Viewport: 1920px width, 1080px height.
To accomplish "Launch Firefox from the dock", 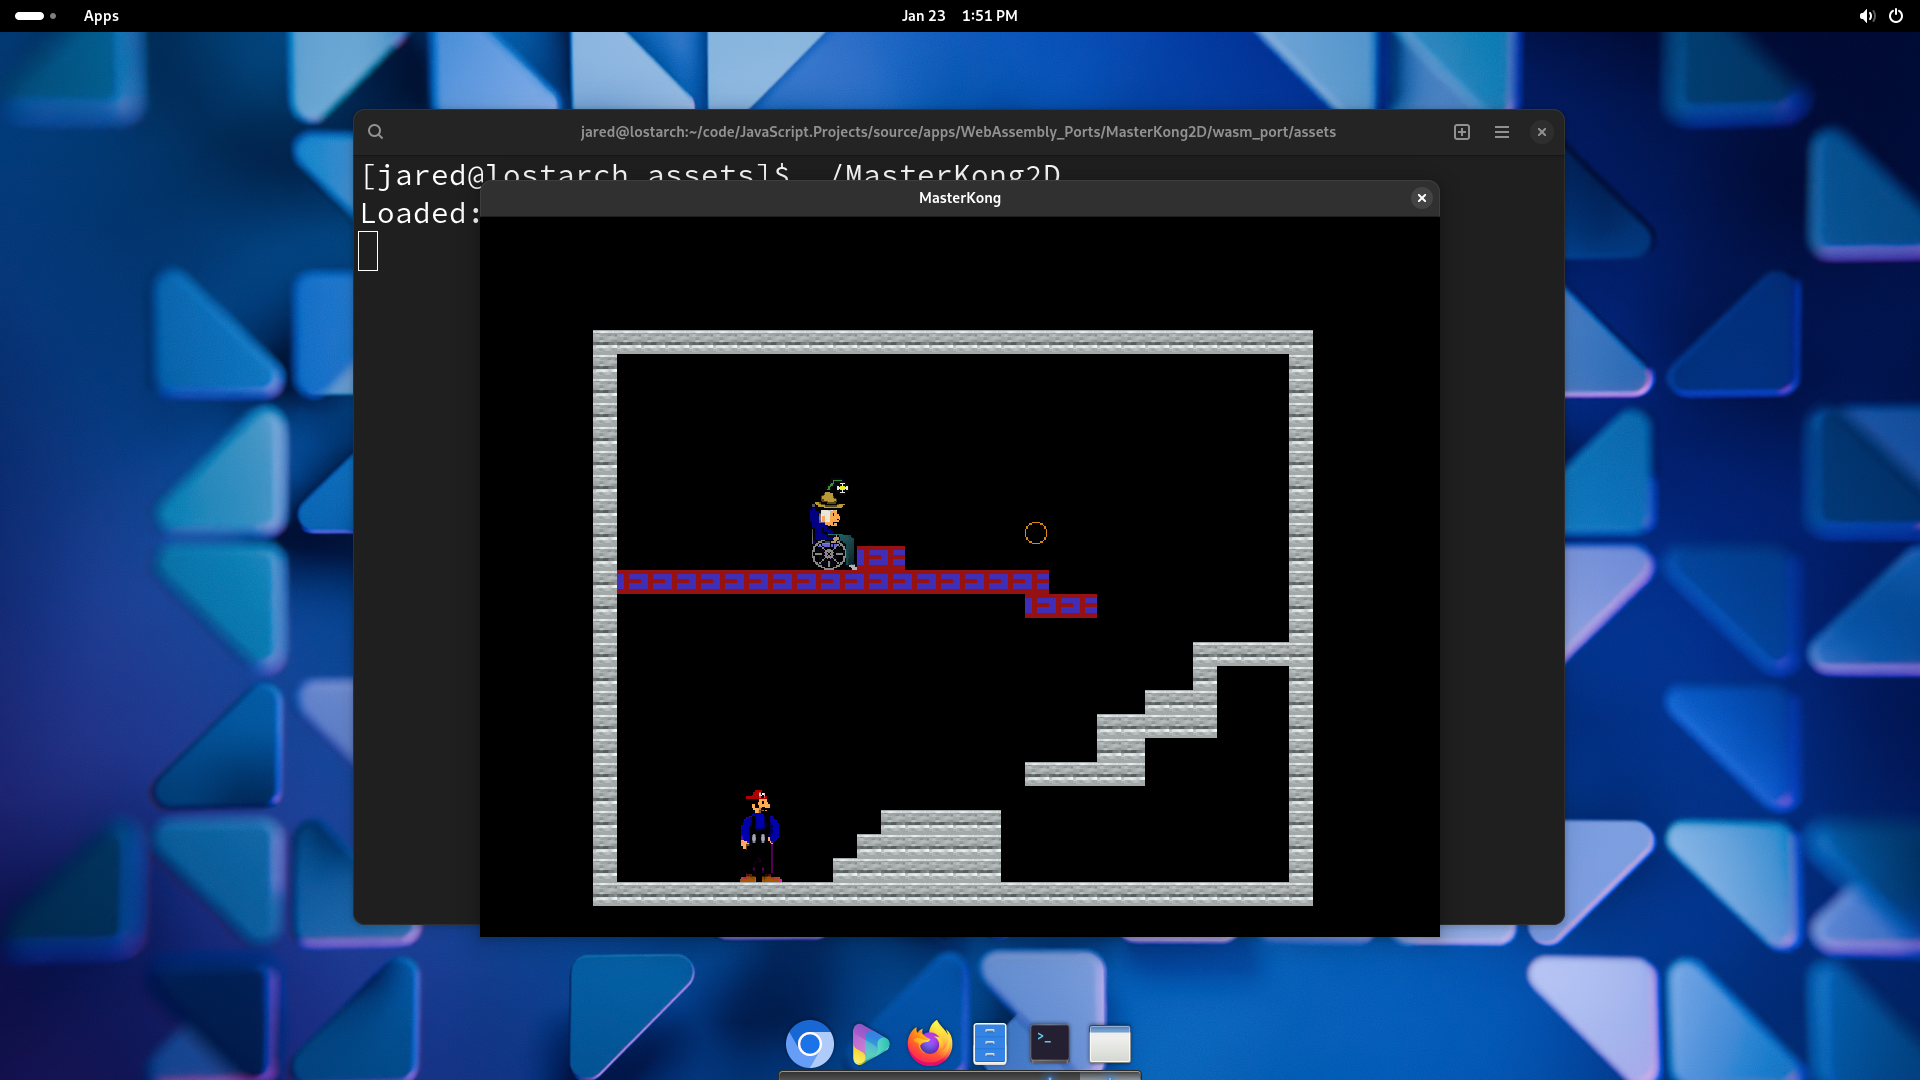I will (930, 1044).
